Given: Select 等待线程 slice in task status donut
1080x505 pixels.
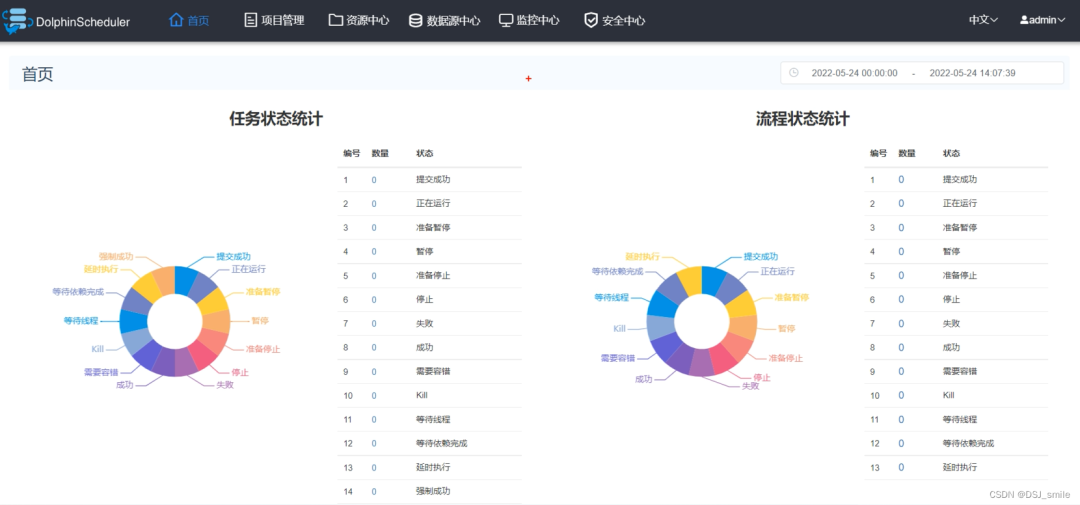Looking at the screenshot, I should (x=134, y=321).
